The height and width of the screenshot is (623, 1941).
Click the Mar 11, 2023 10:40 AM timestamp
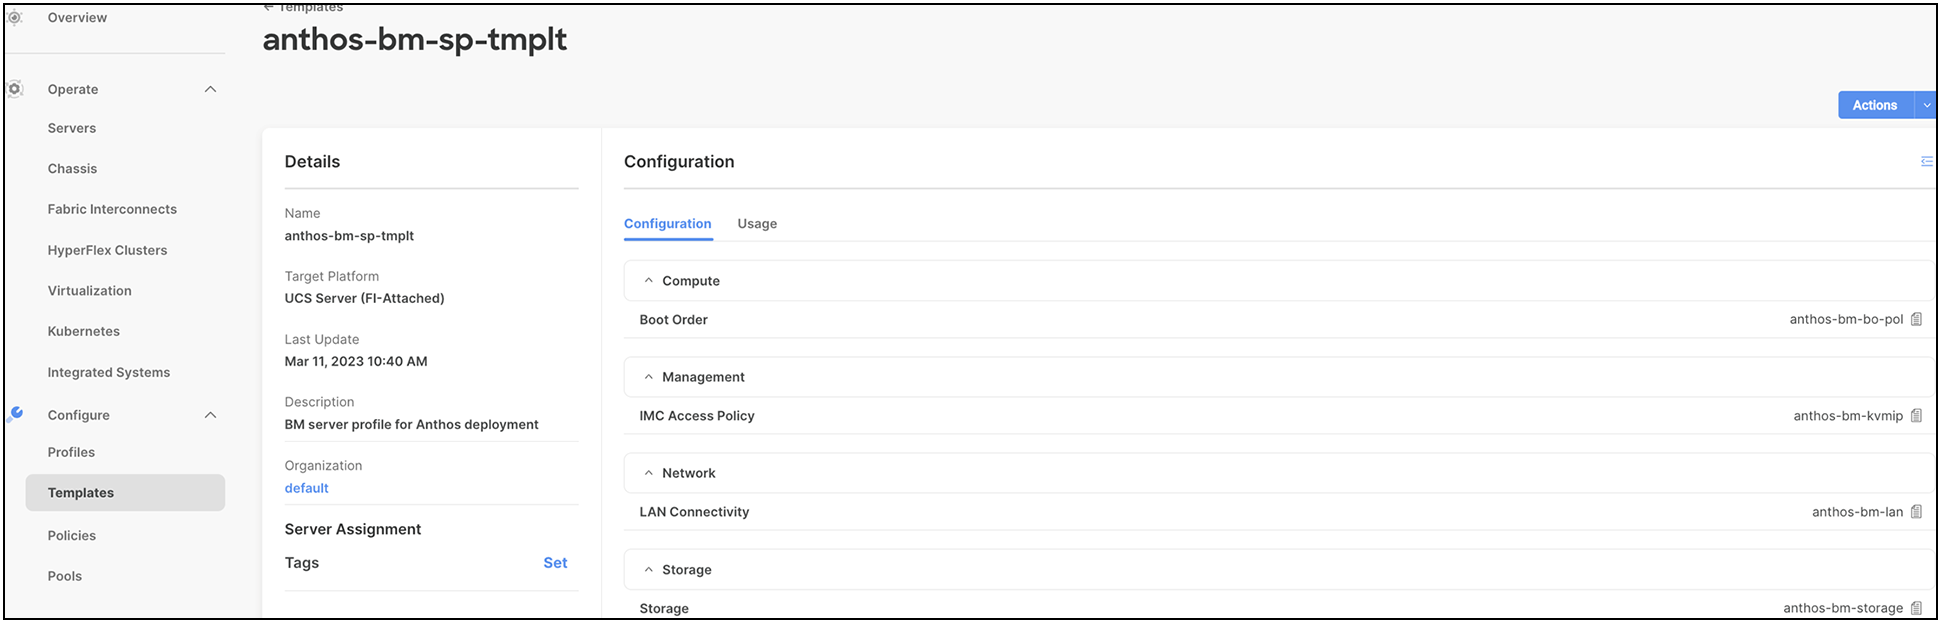point(356,361)
